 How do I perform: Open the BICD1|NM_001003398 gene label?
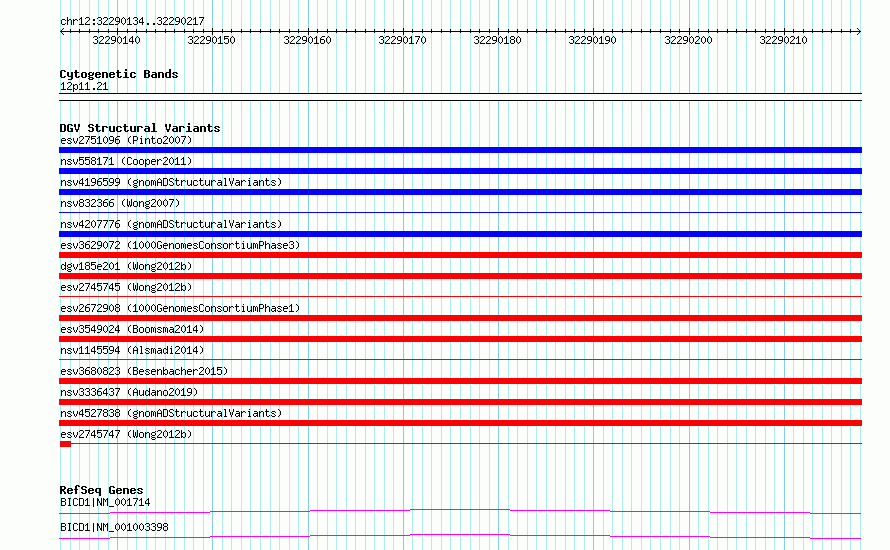coord(114,527)
